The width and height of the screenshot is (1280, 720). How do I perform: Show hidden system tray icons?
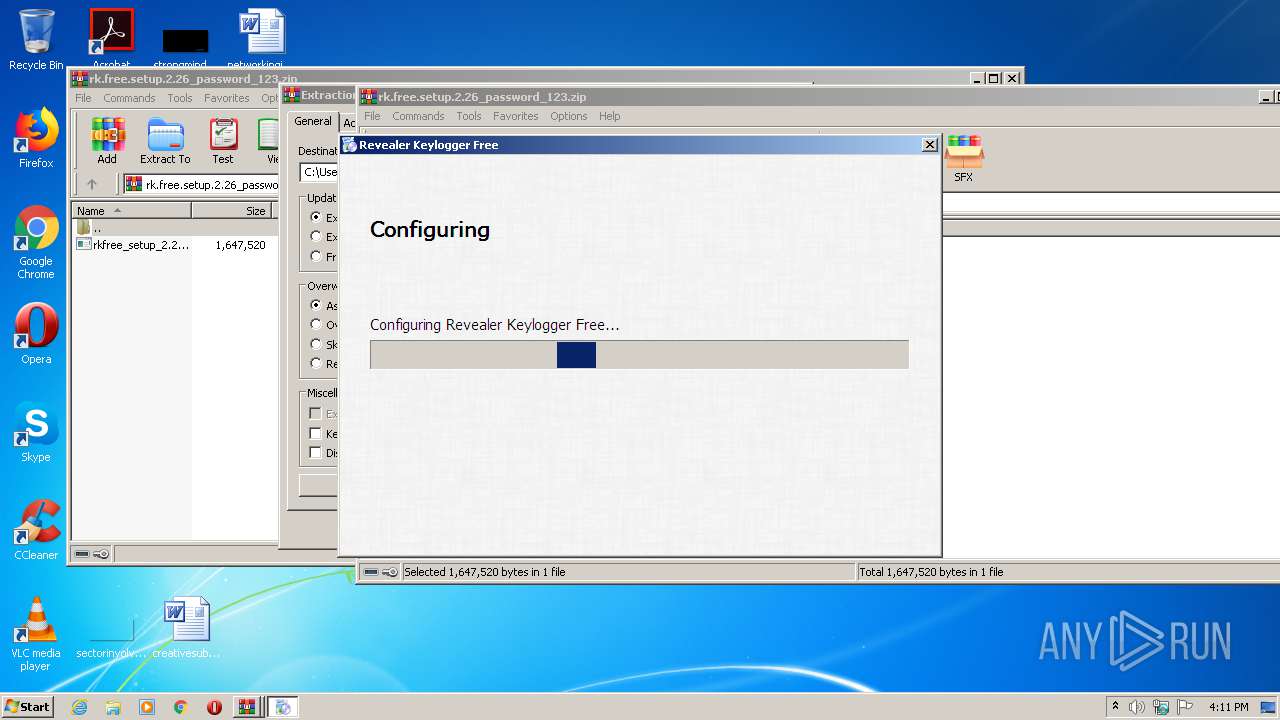click(x=1115, y=707)
